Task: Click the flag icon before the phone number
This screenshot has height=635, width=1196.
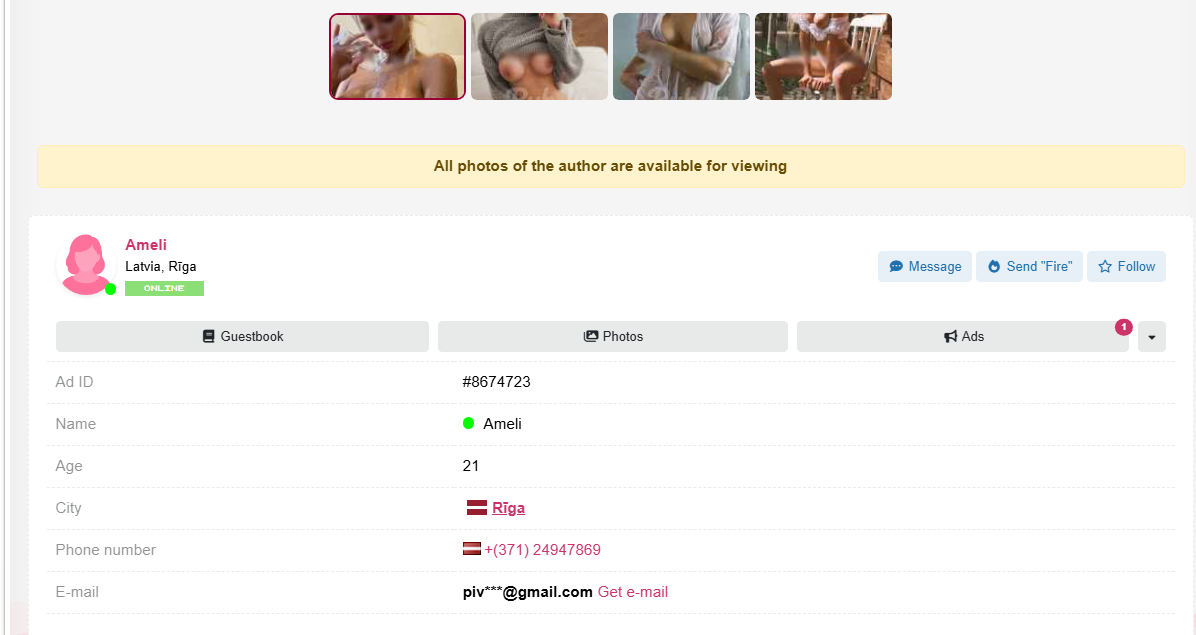Action: click(x=472, y=549)
